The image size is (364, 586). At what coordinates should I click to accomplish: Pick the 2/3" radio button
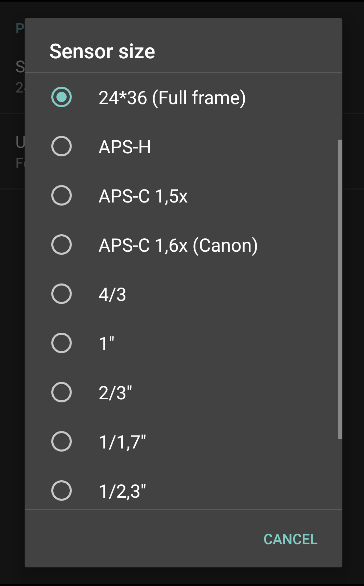[x=61, y=392]
